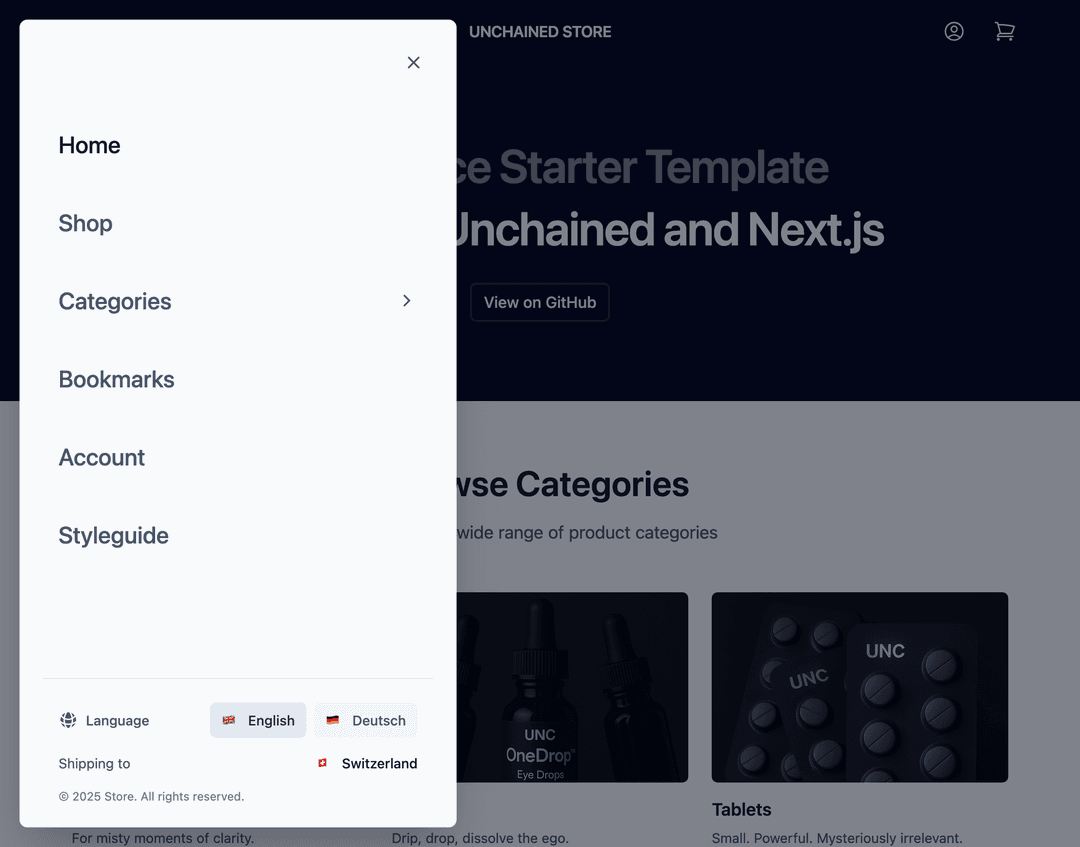
Task: Open the Bookmarks page from the menu
Action: 116,379
